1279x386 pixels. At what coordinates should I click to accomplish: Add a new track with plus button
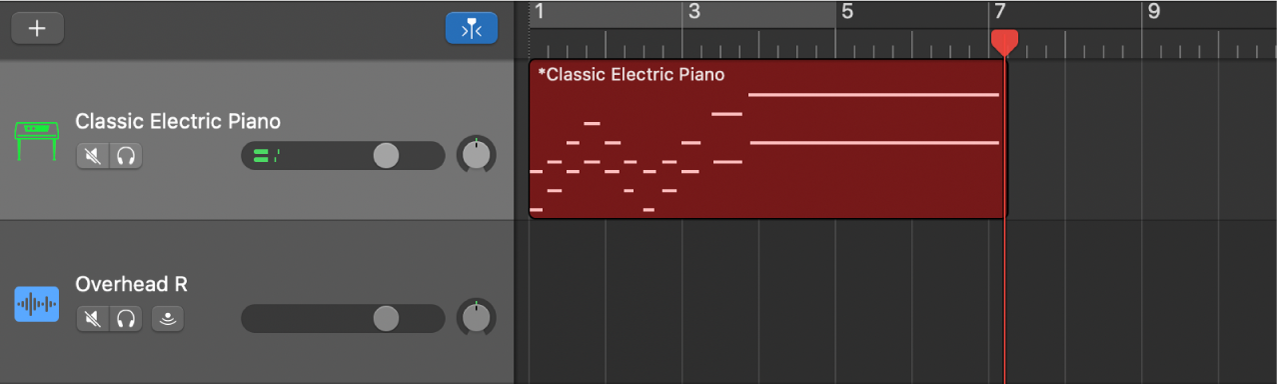click(38, 28)
